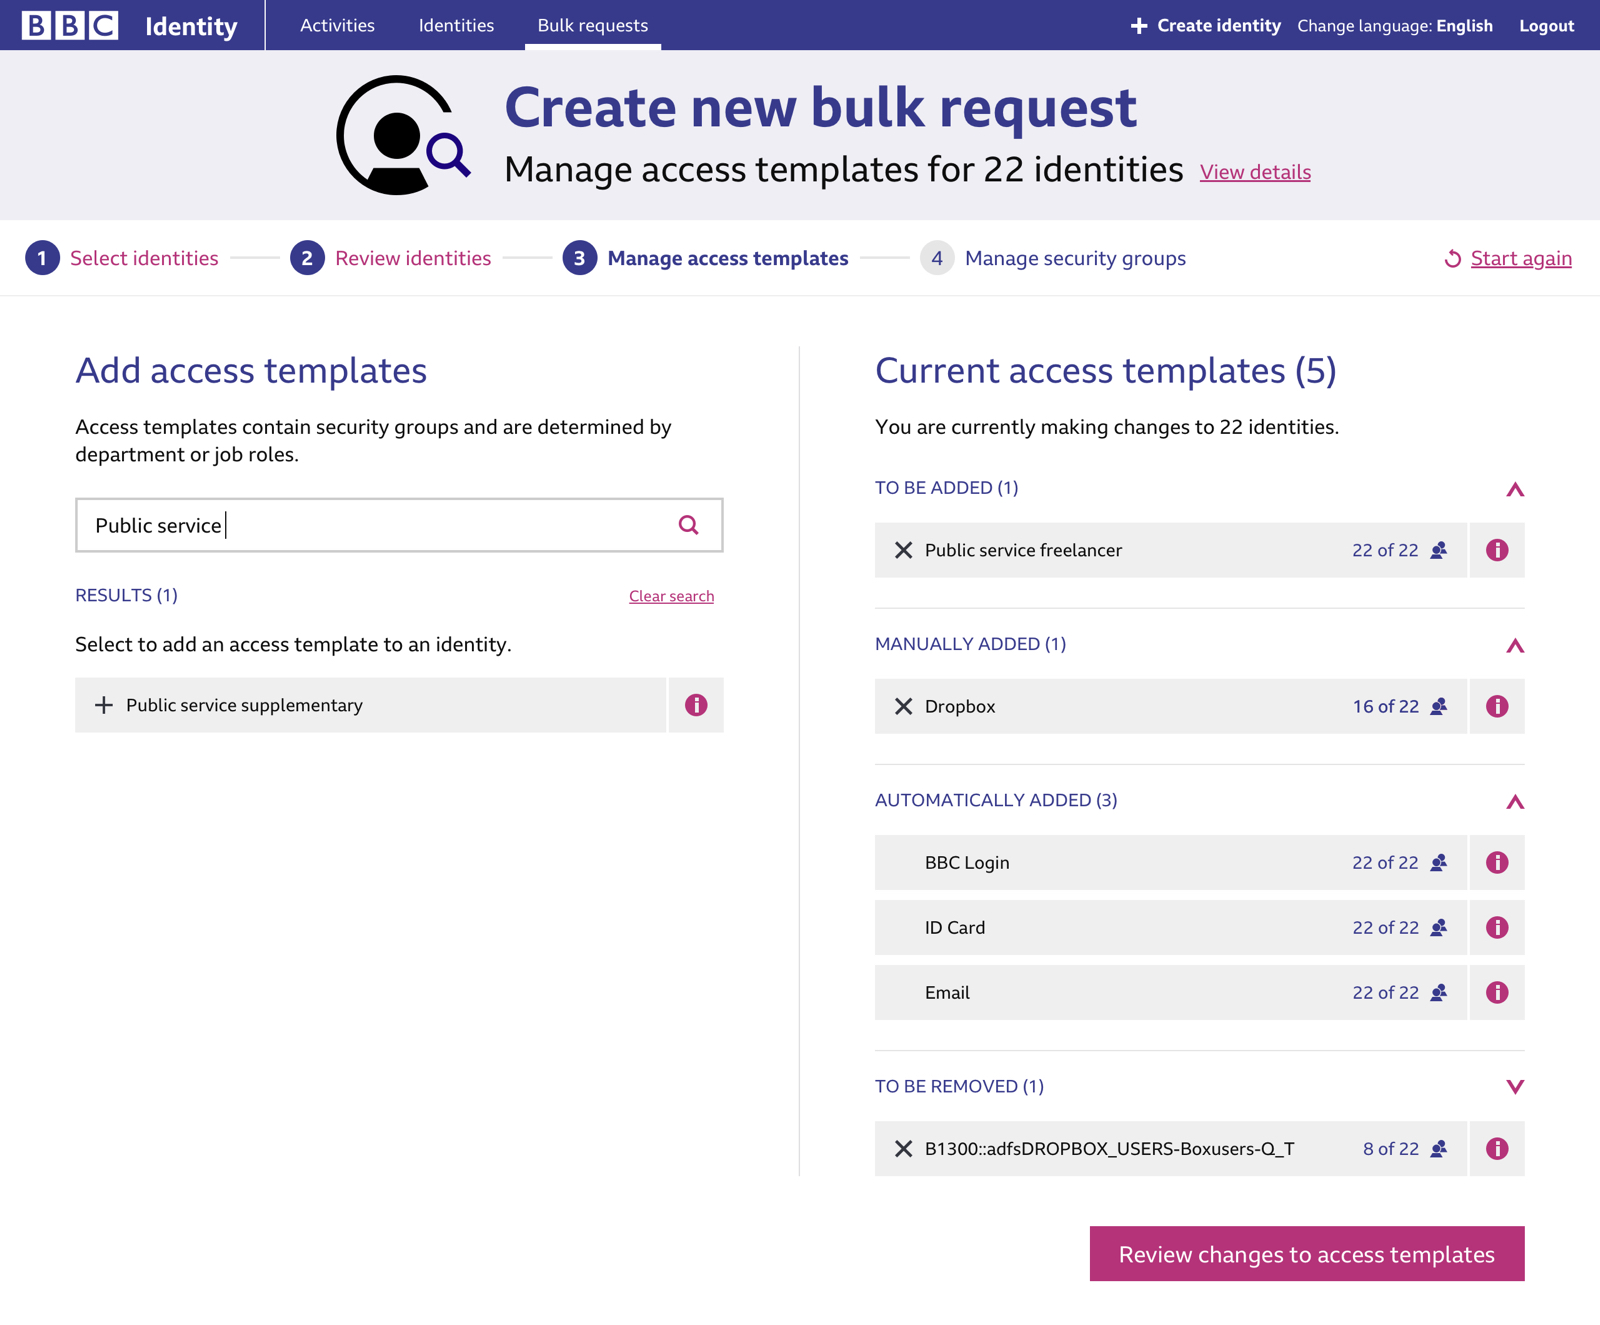Add Public service supplementary template
Screen dimensions: 1600x1325
click(104, 705)
